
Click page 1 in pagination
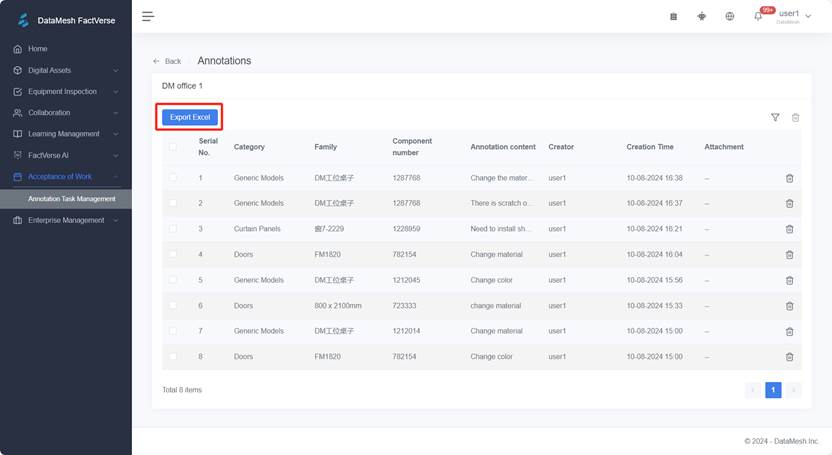click(773, 390)
